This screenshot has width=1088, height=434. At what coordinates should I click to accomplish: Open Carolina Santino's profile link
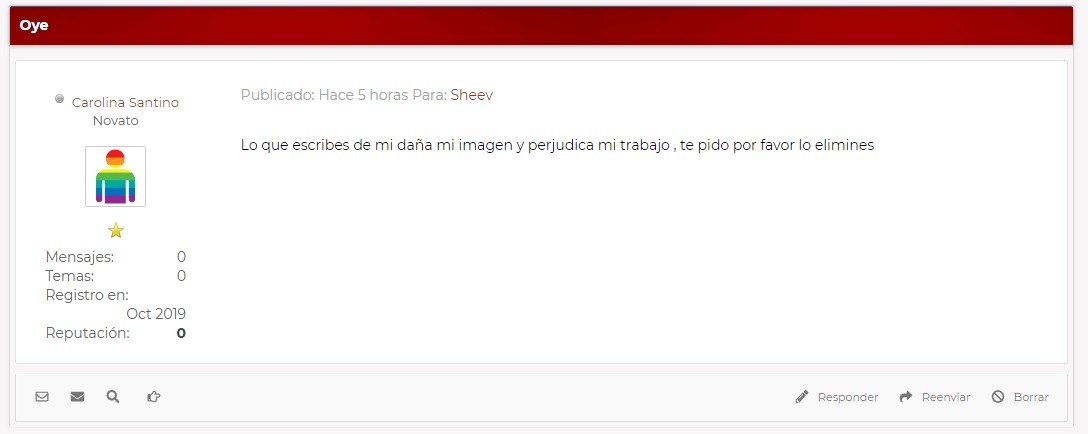click(x=126, y=103)
